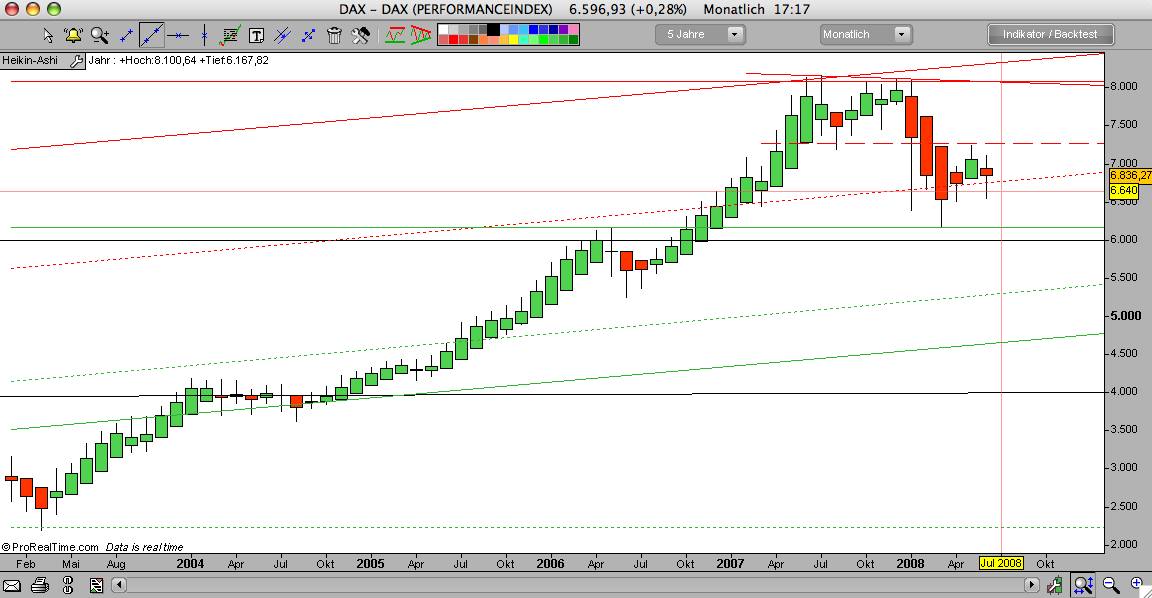Click the 8.000 price axis label
The image size is (1152, 598).
point(1124,86)
